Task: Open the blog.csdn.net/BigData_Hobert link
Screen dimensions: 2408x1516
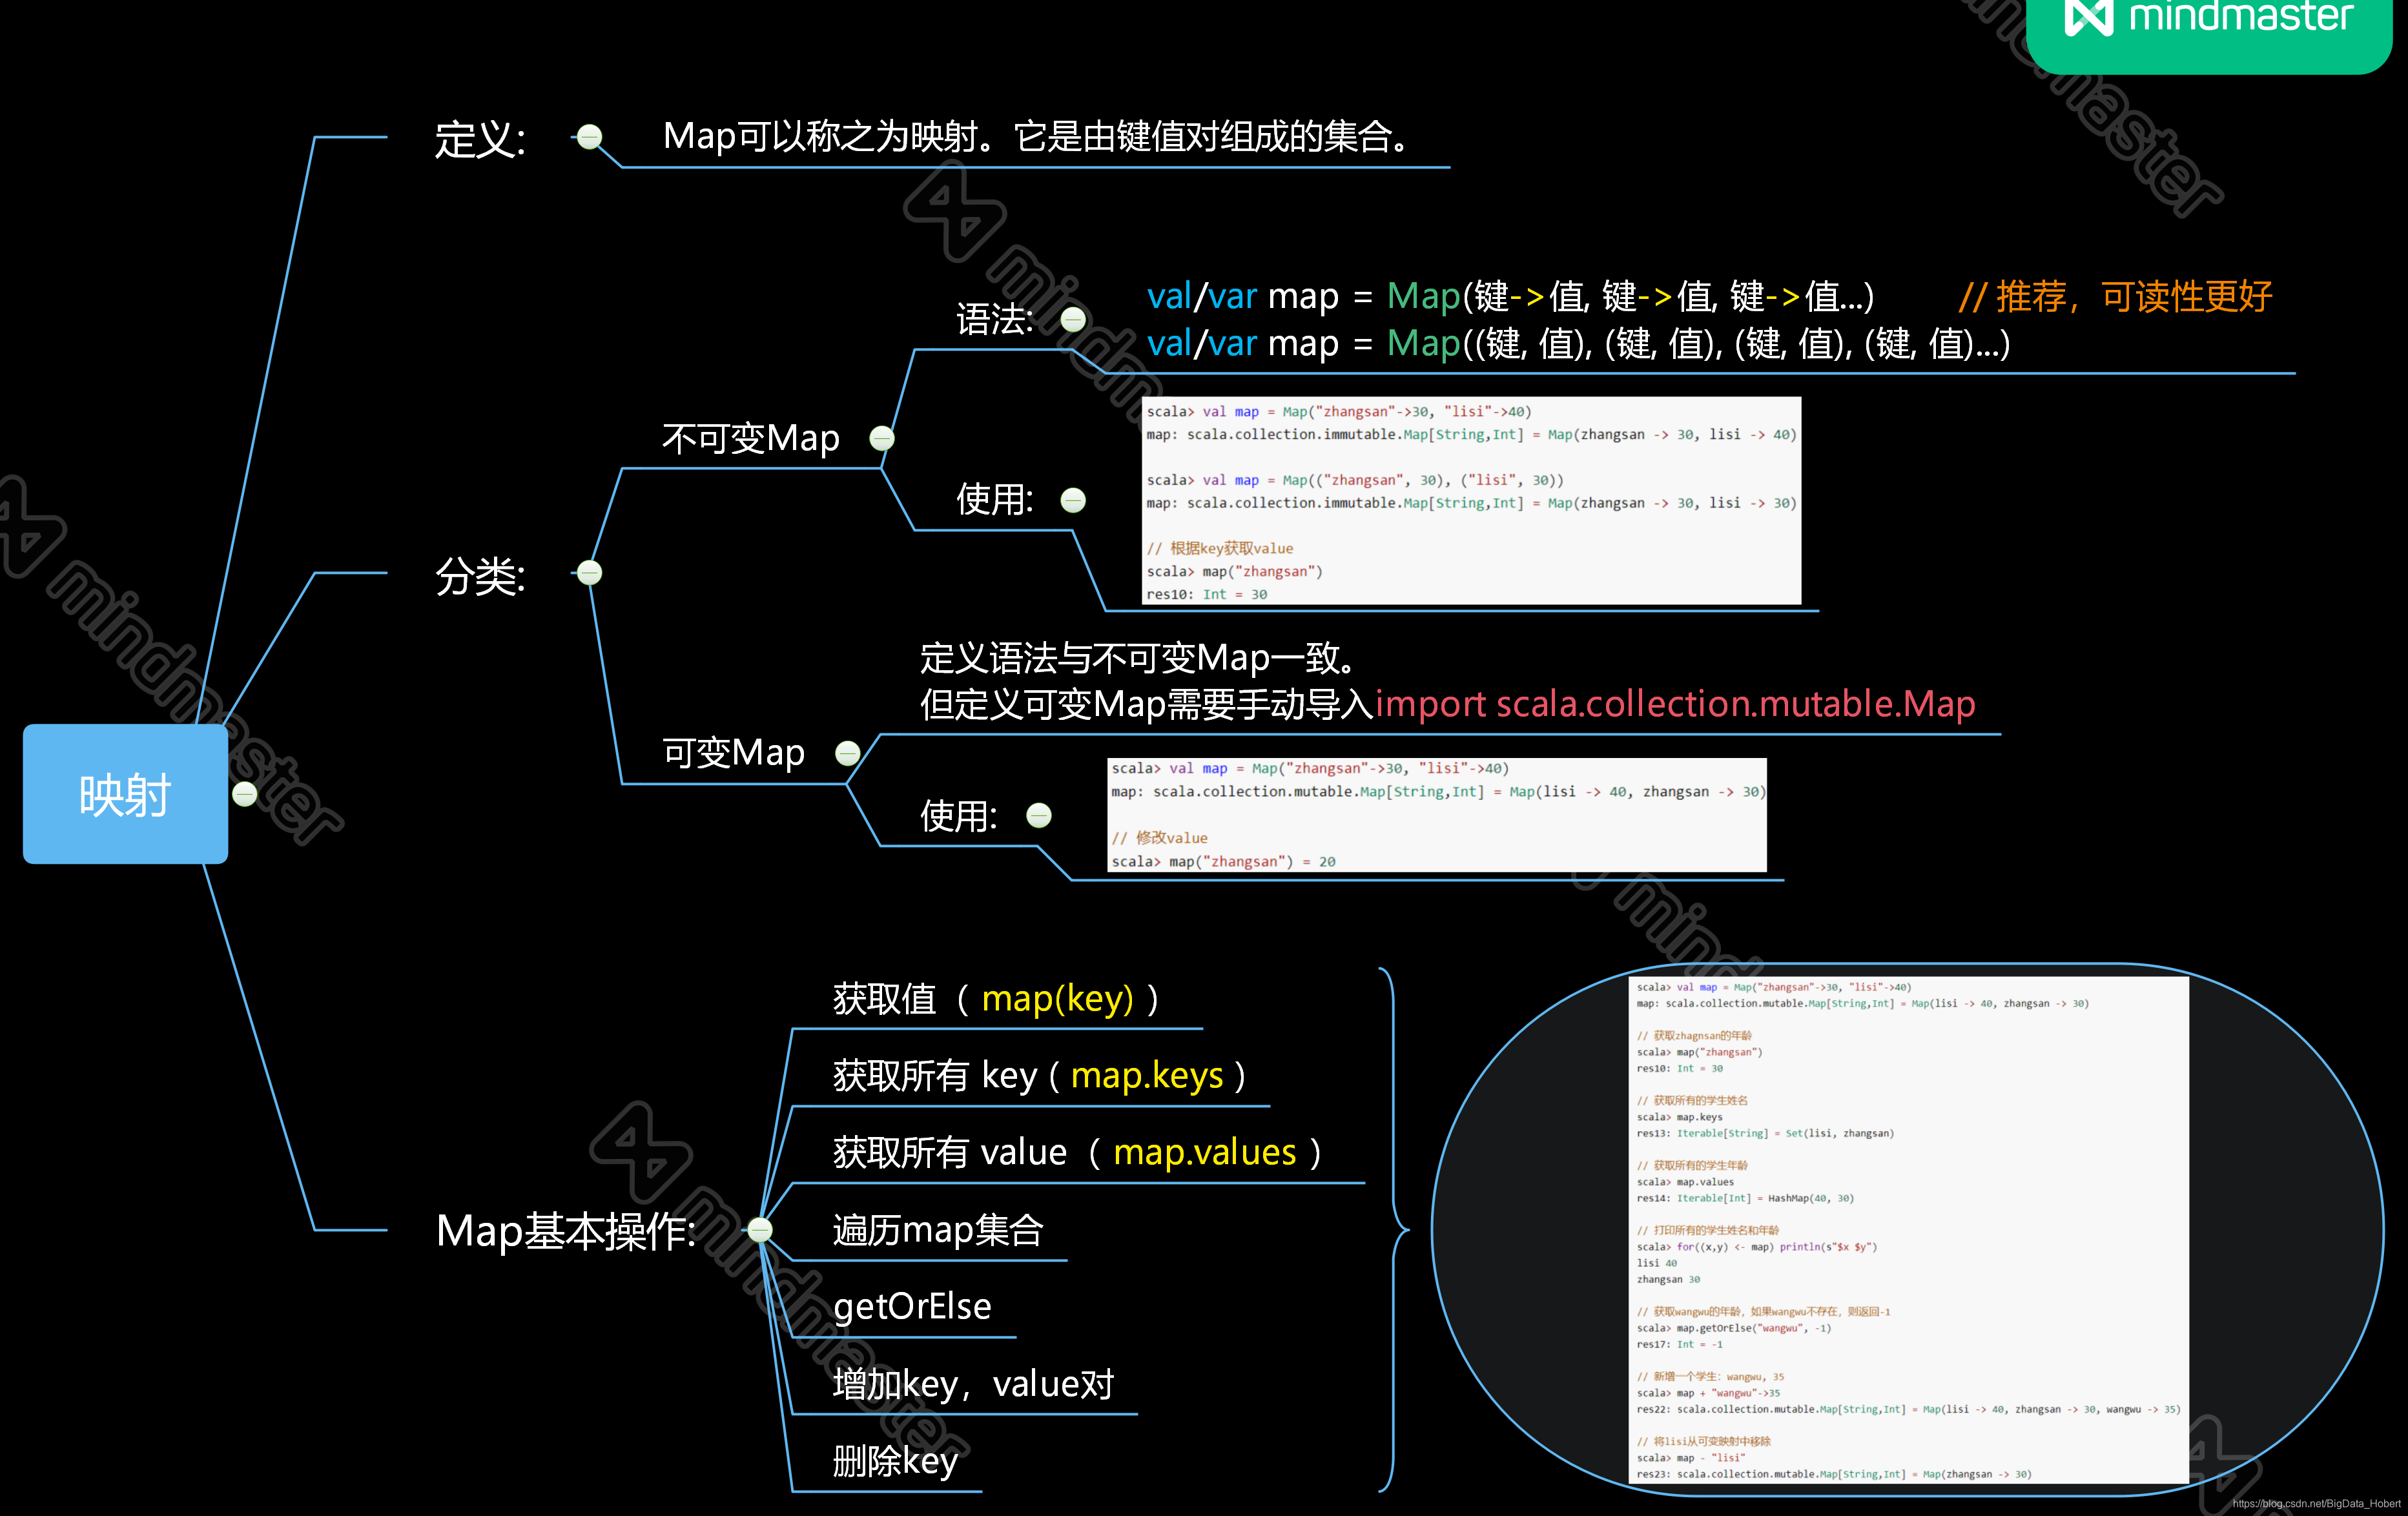Action: (x=2316, y=1504)
